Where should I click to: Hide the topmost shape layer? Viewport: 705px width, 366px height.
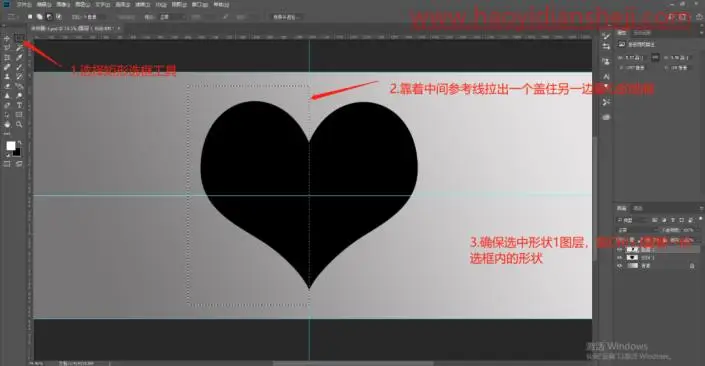click(620, 250)
